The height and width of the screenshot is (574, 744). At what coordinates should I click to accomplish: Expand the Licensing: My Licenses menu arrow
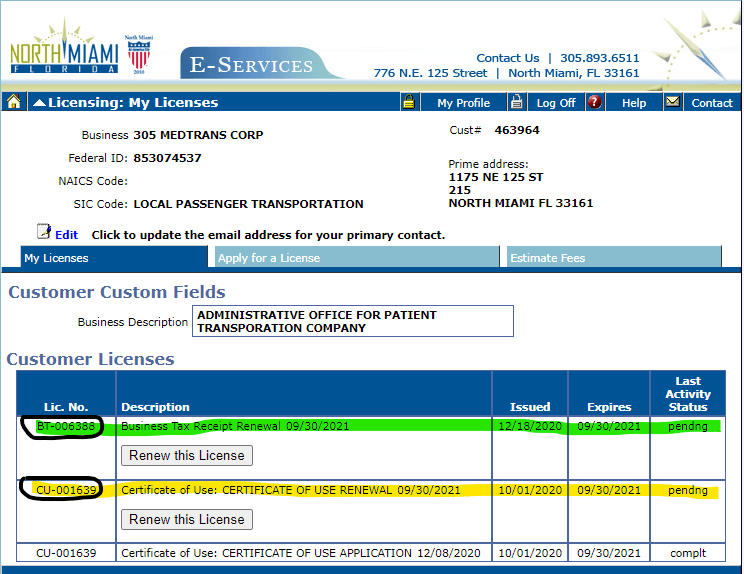coord(39,102)
